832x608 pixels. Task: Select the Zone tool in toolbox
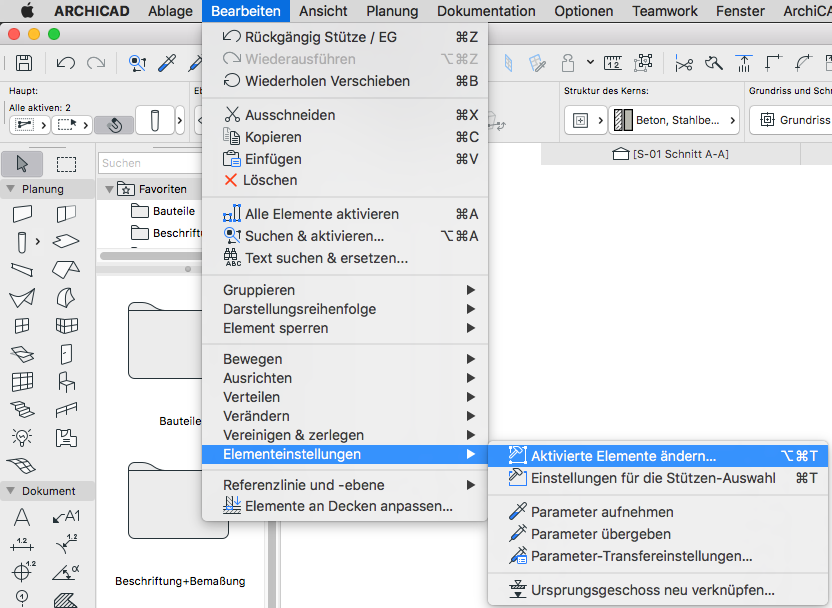(x=66, y=437)
